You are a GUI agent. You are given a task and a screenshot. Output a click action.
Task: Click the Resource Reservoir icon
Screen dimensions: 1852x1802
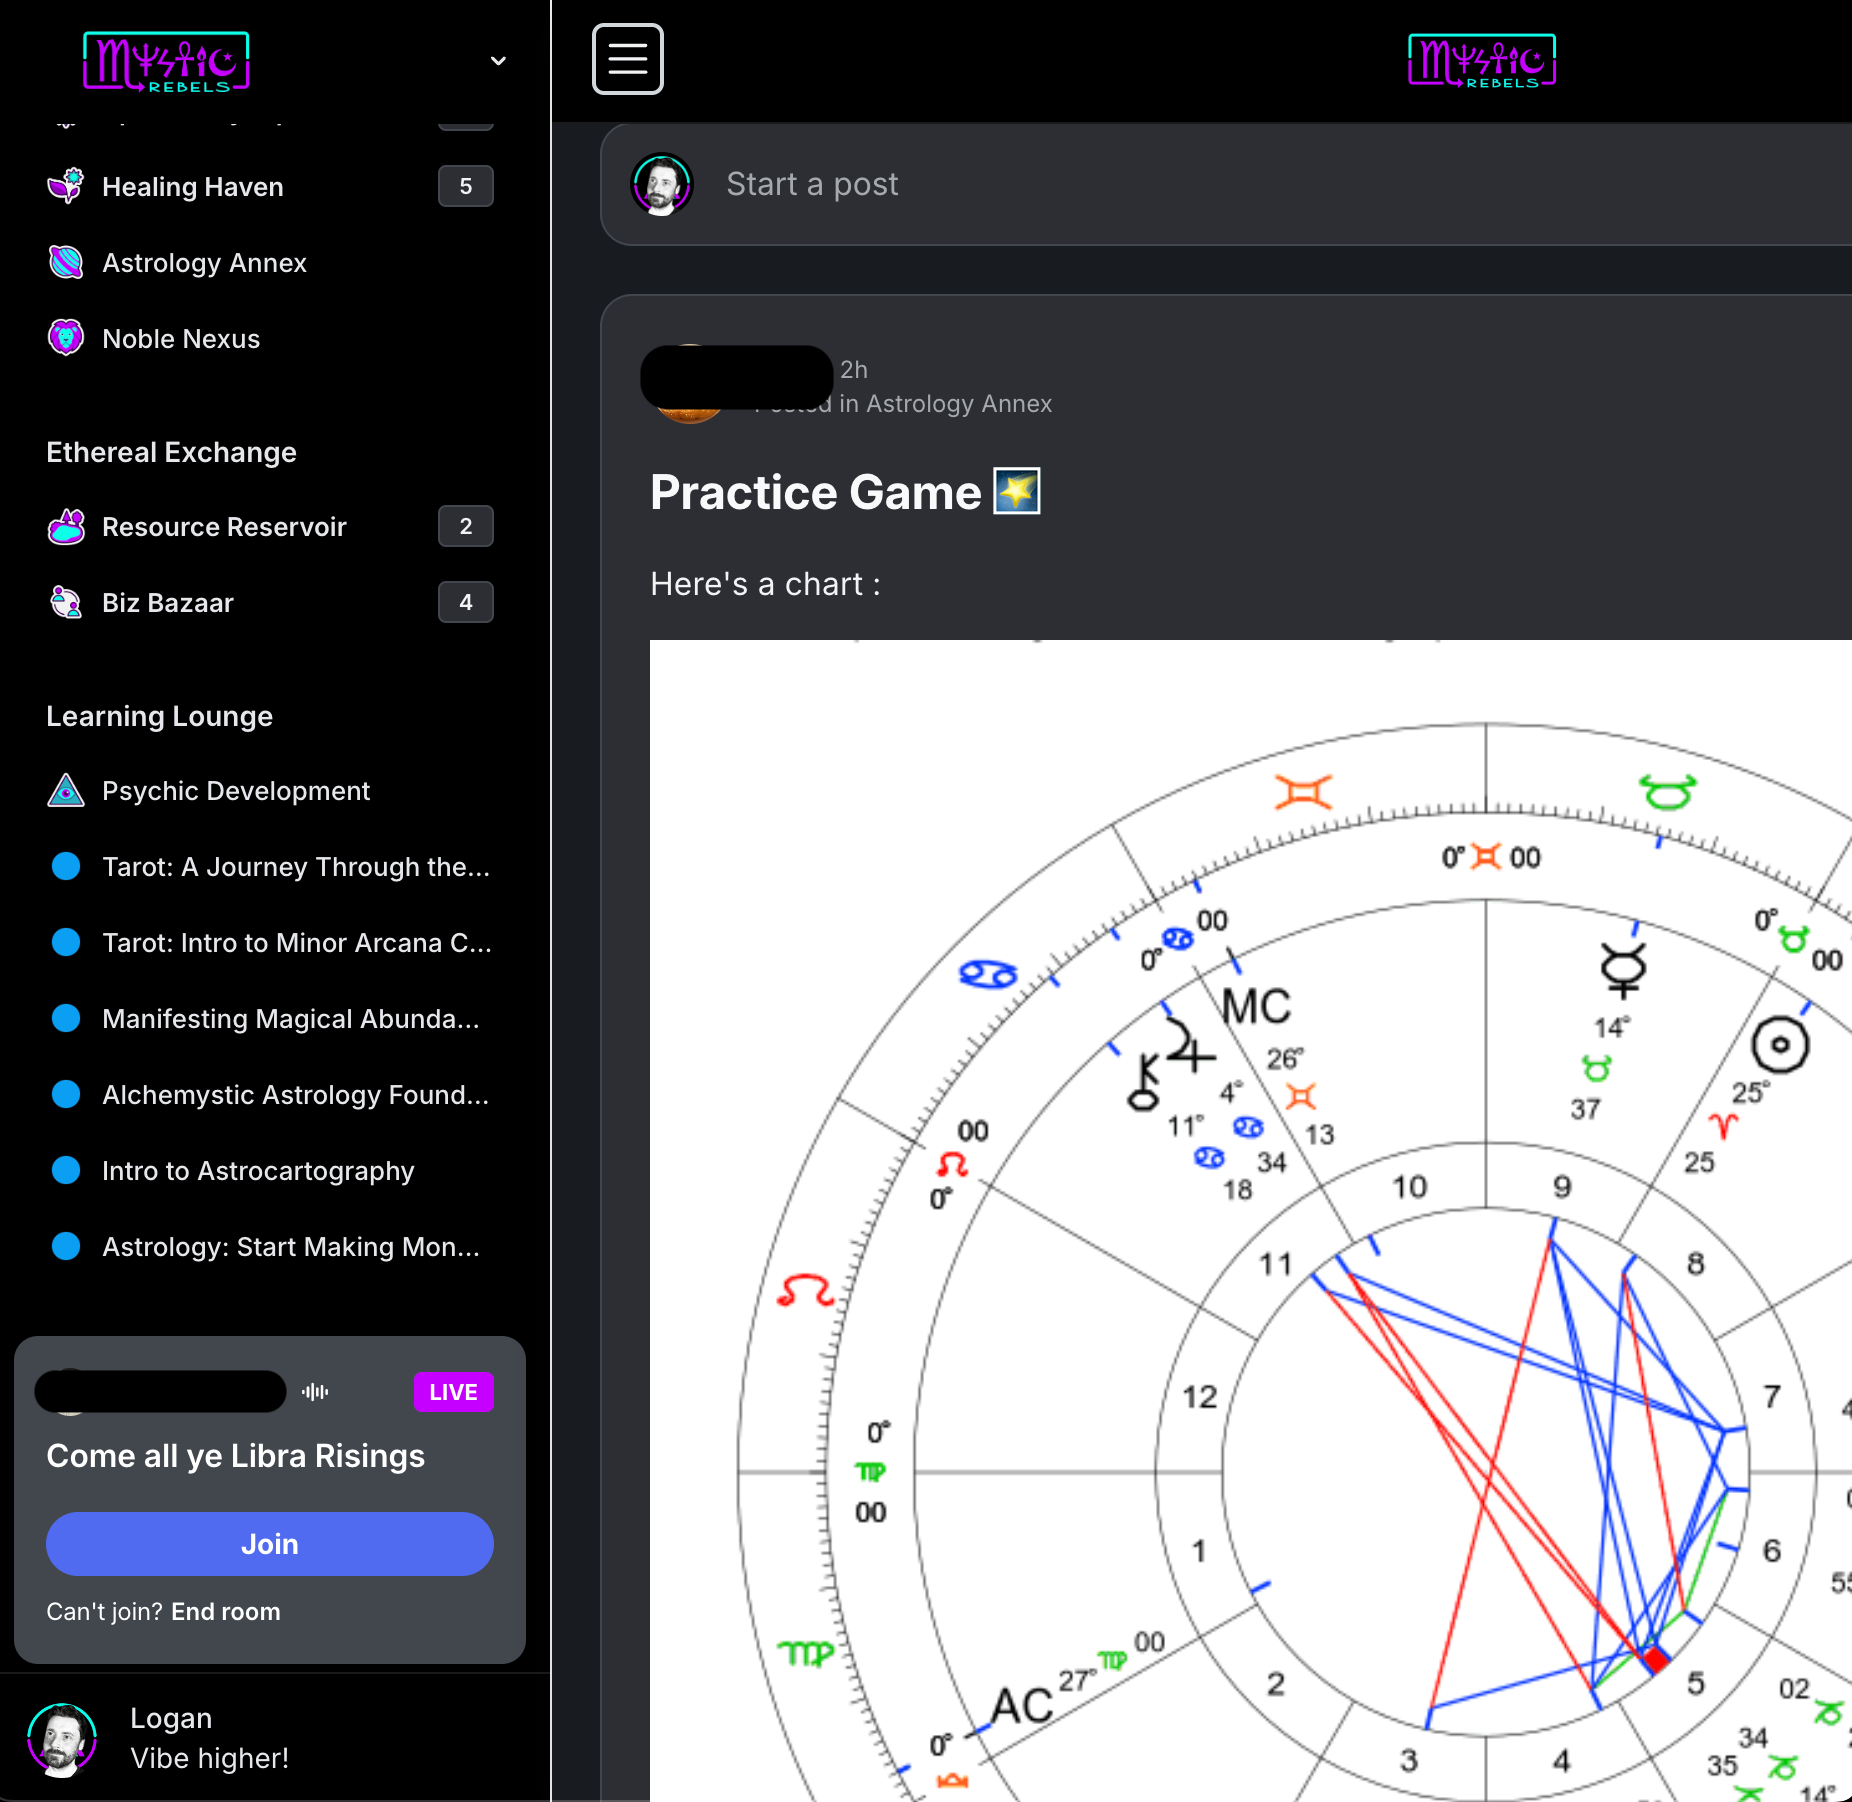click(x=66, y=526)
